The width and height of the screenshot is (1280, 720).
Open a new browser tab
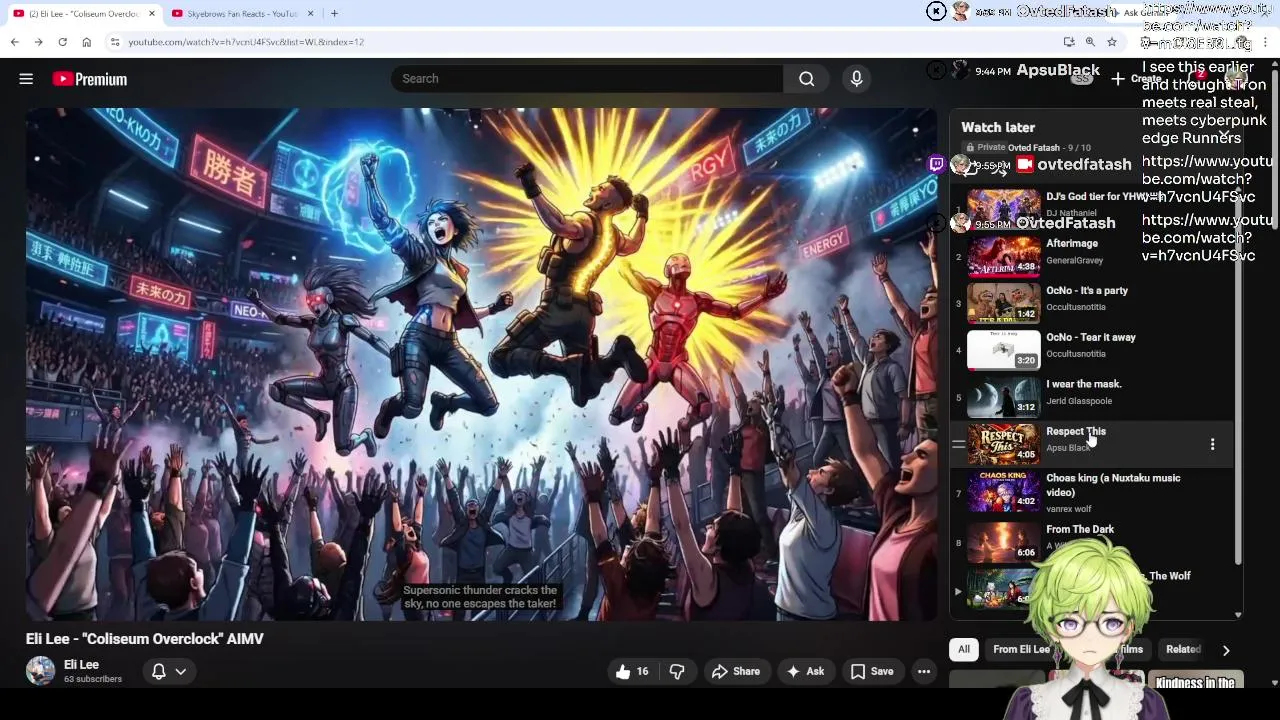point(334,13)
